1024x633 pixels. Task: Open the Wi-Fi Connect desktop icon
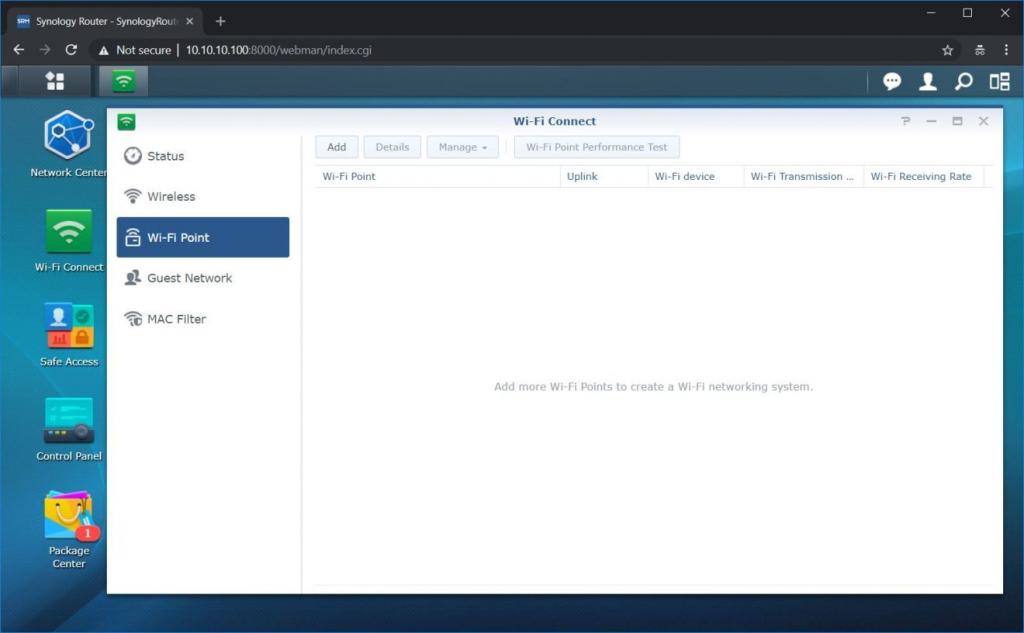tap(69, 240)
